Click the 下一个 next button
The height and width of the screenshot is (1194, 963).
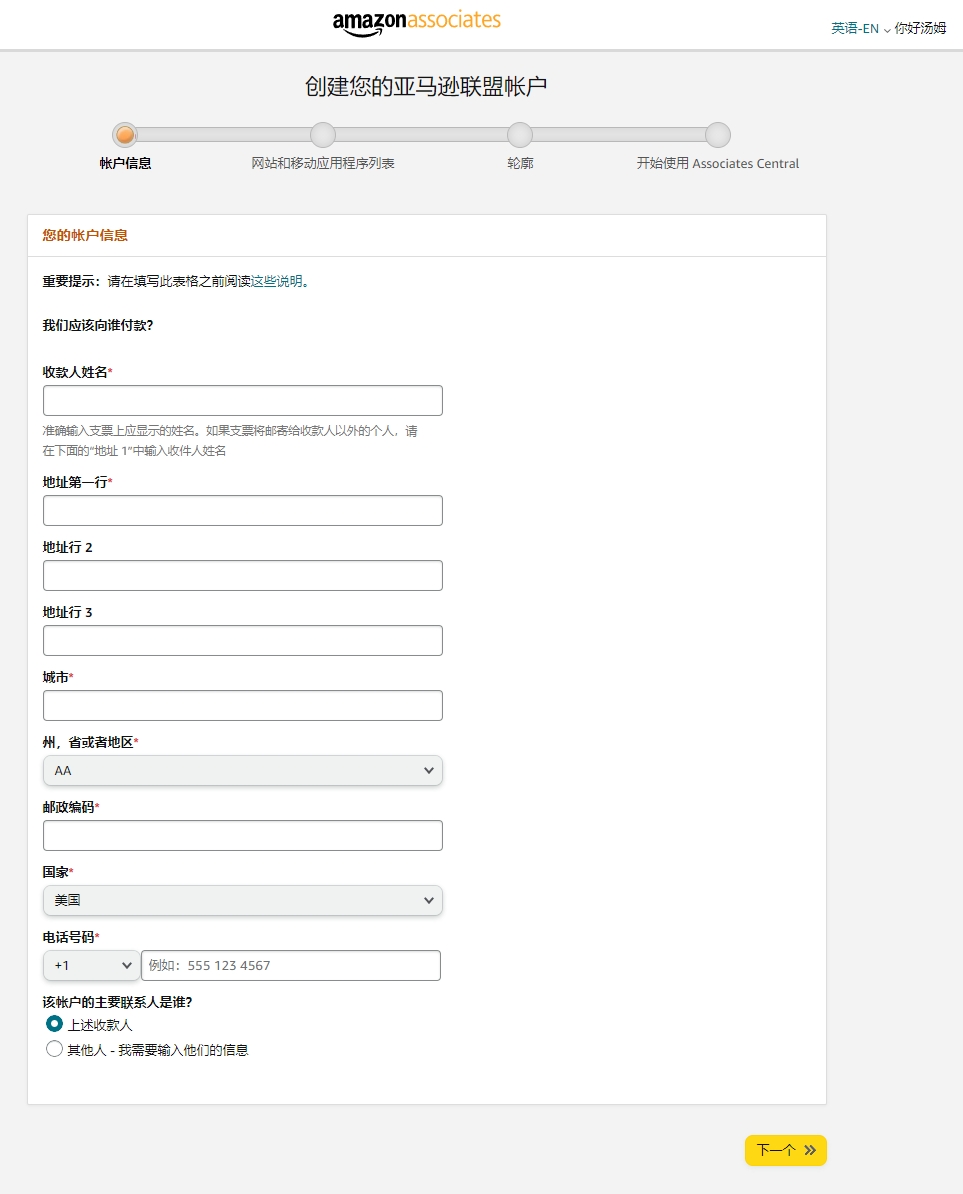[786, 1150]
